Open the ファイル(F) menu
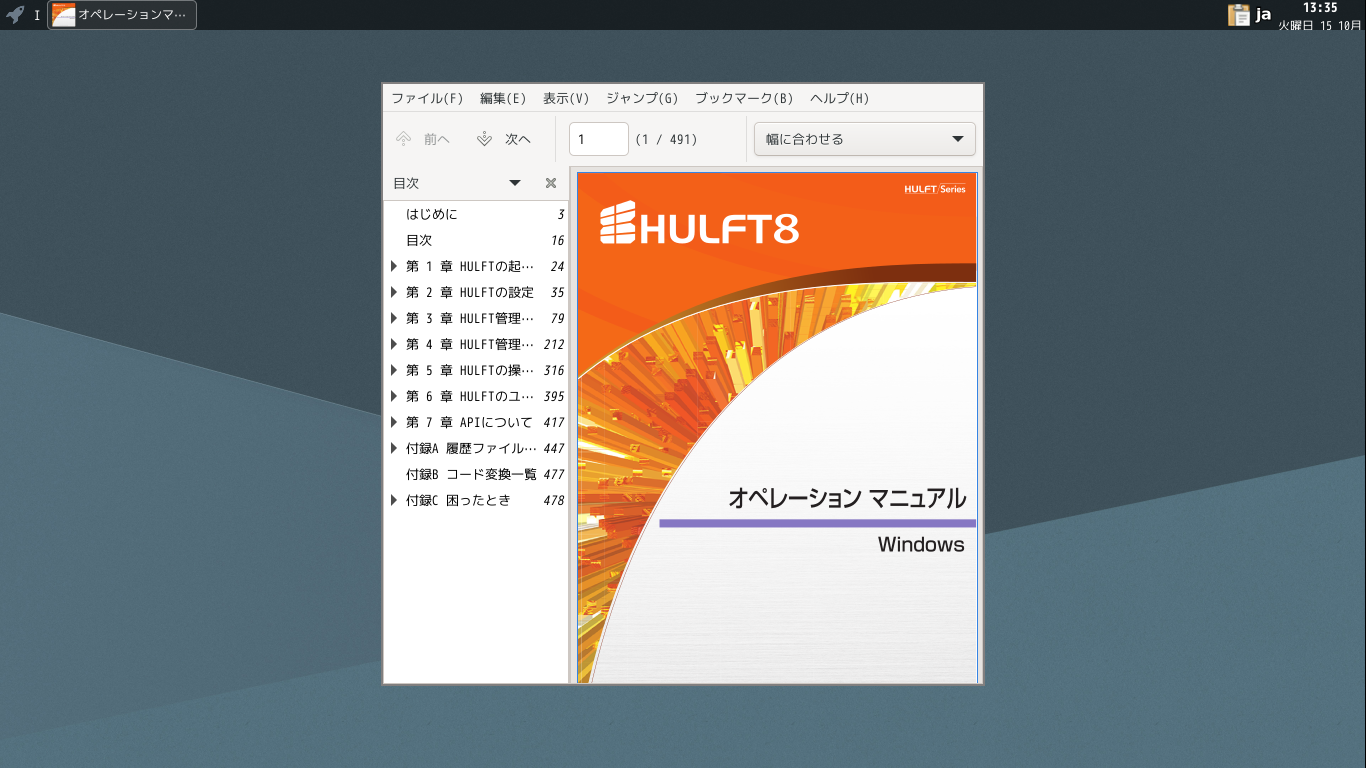Image resolution: width=1366 pixels, height=768 pixels. pyautogui.click(x=427, y=98)
